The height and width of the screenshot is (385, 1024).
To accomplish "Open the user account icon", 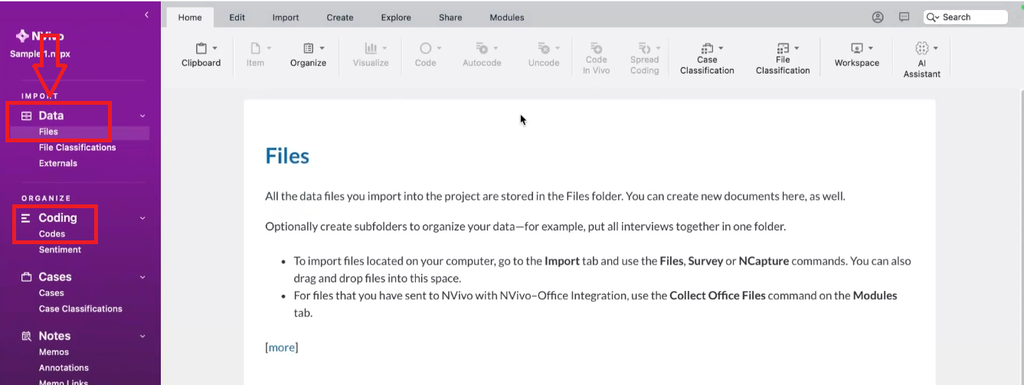I will (x=878, y=18).
